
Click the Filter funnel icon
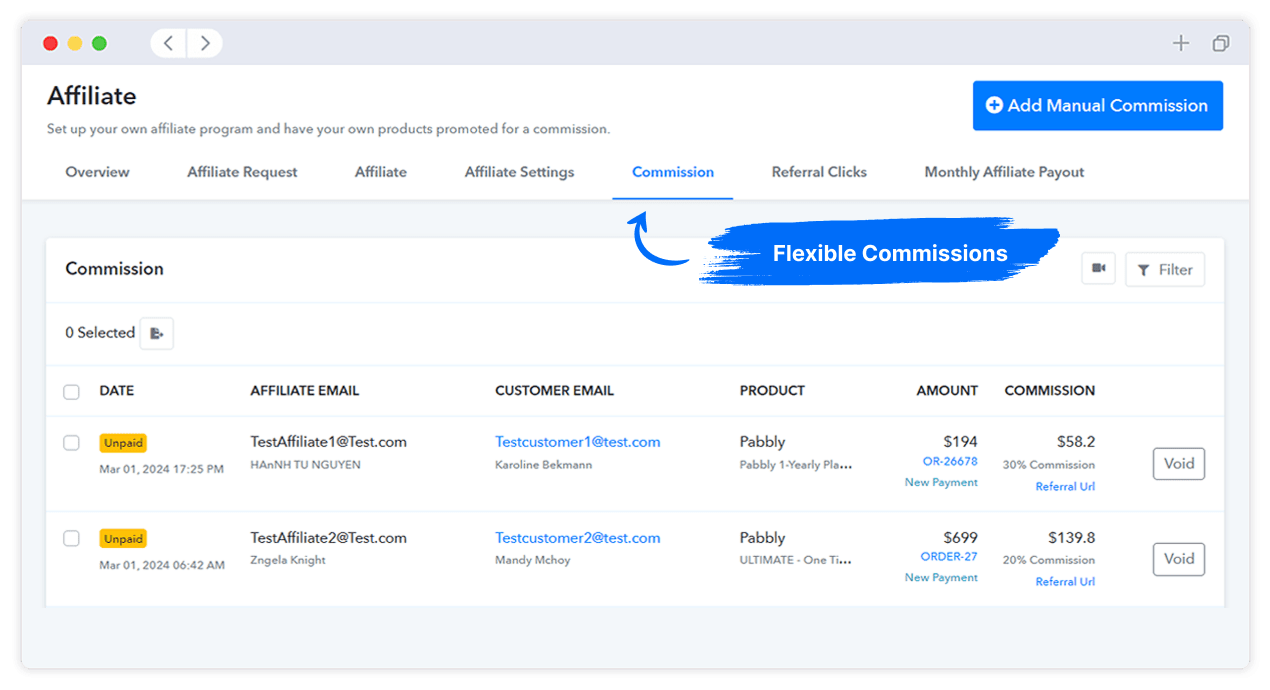[x=1144, y=269]
